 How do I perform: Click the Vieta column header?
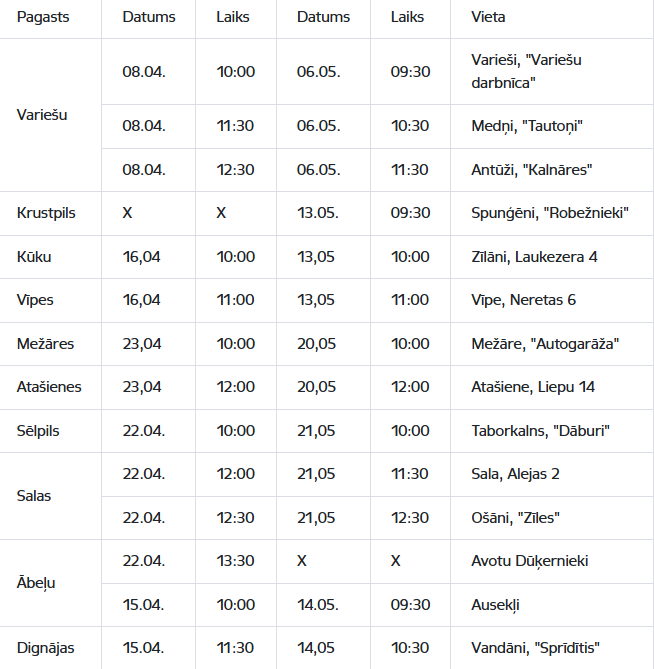tap(488, 18)
